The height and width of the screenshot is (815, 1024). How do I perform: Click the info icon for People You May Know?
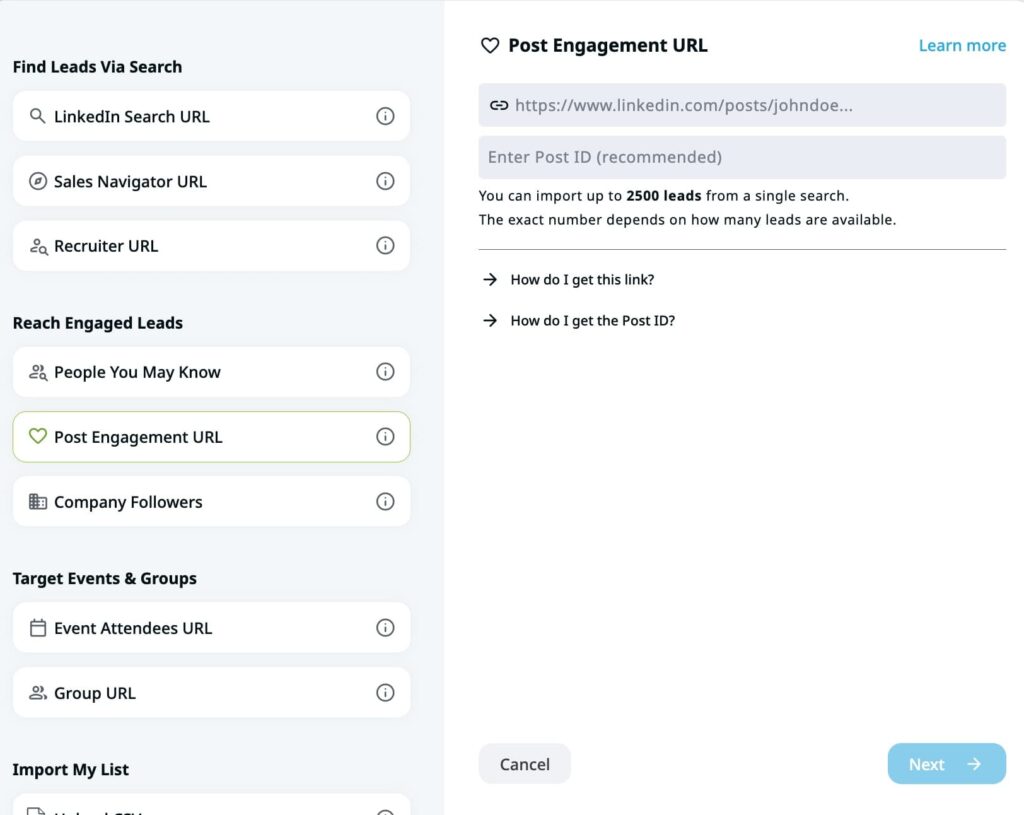(x=385, y=371)
